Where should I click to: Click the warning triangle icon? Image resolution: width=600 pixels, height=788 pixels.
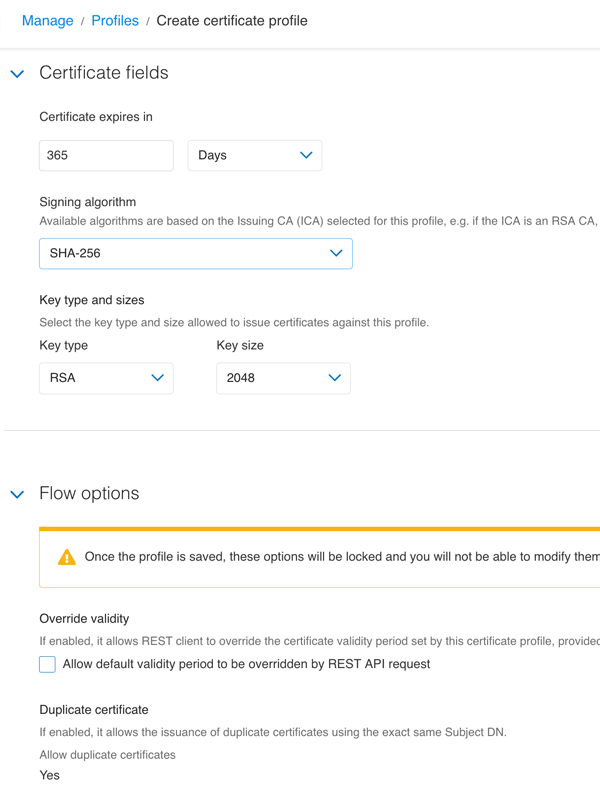tap(67, 557)
